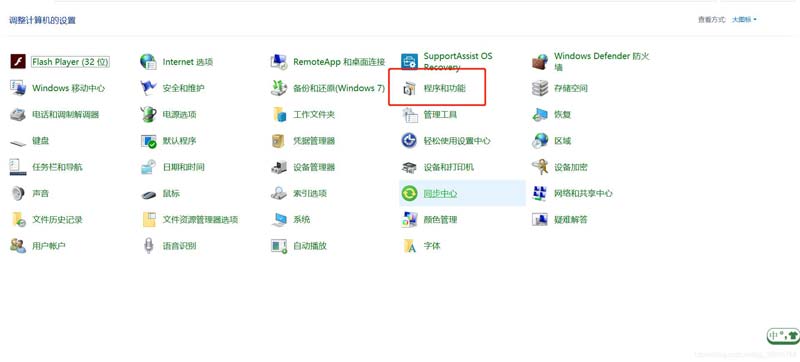Click 网络和共享中心 link
Image resolution: width=800 pixels, height=362 pixels.
583,193
